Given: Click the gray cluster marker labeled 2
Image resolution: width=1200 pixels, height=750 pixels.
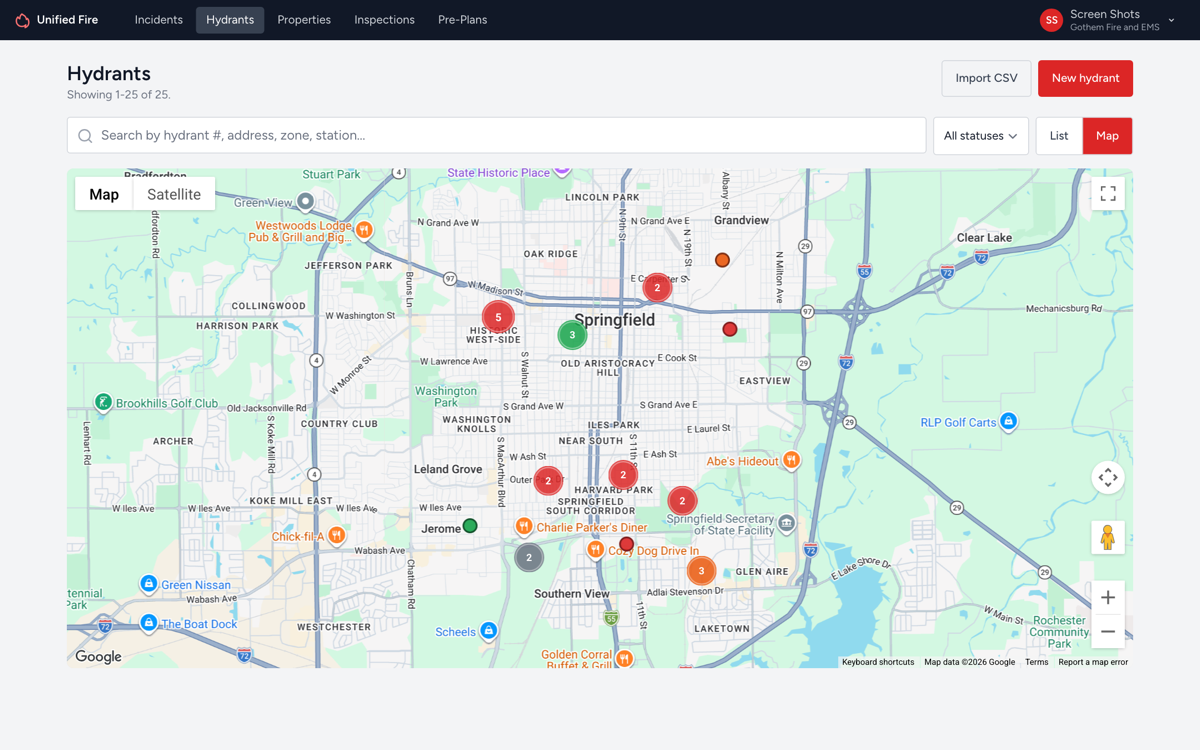Looking at the screenshot, I should tap(529, 557).
